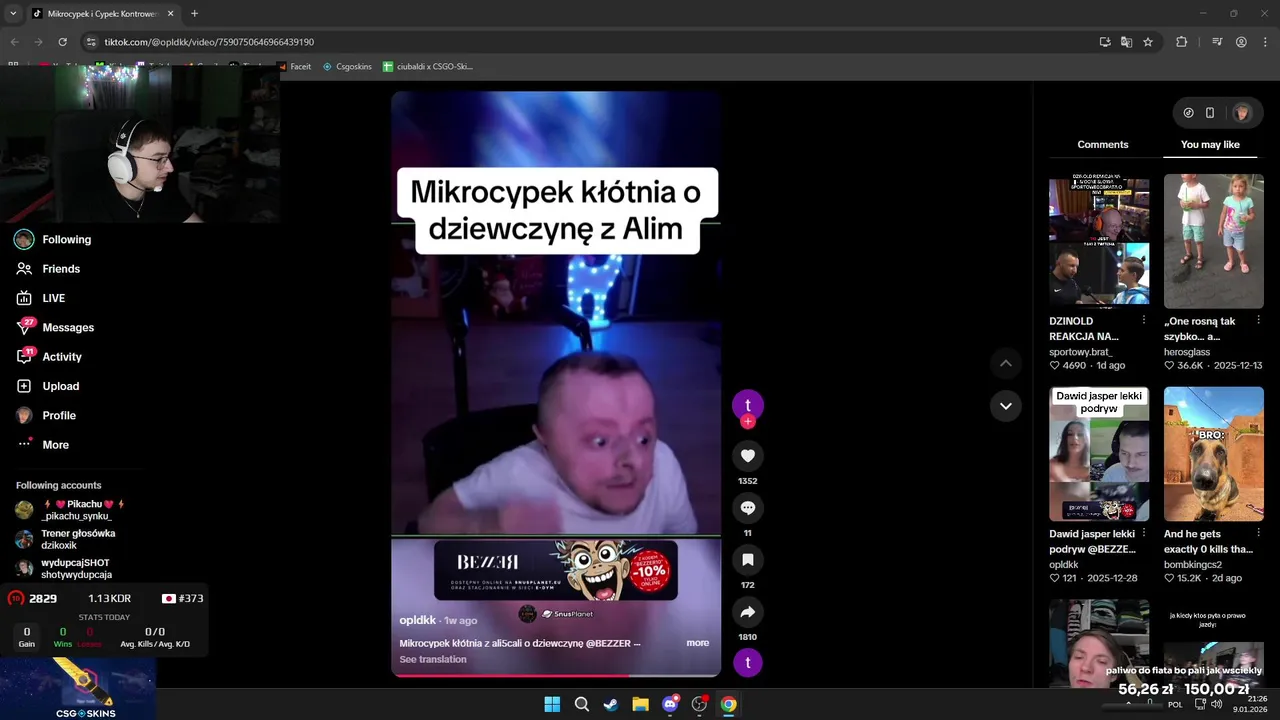Open the Chrome tab search dropdown

point(13,14)
